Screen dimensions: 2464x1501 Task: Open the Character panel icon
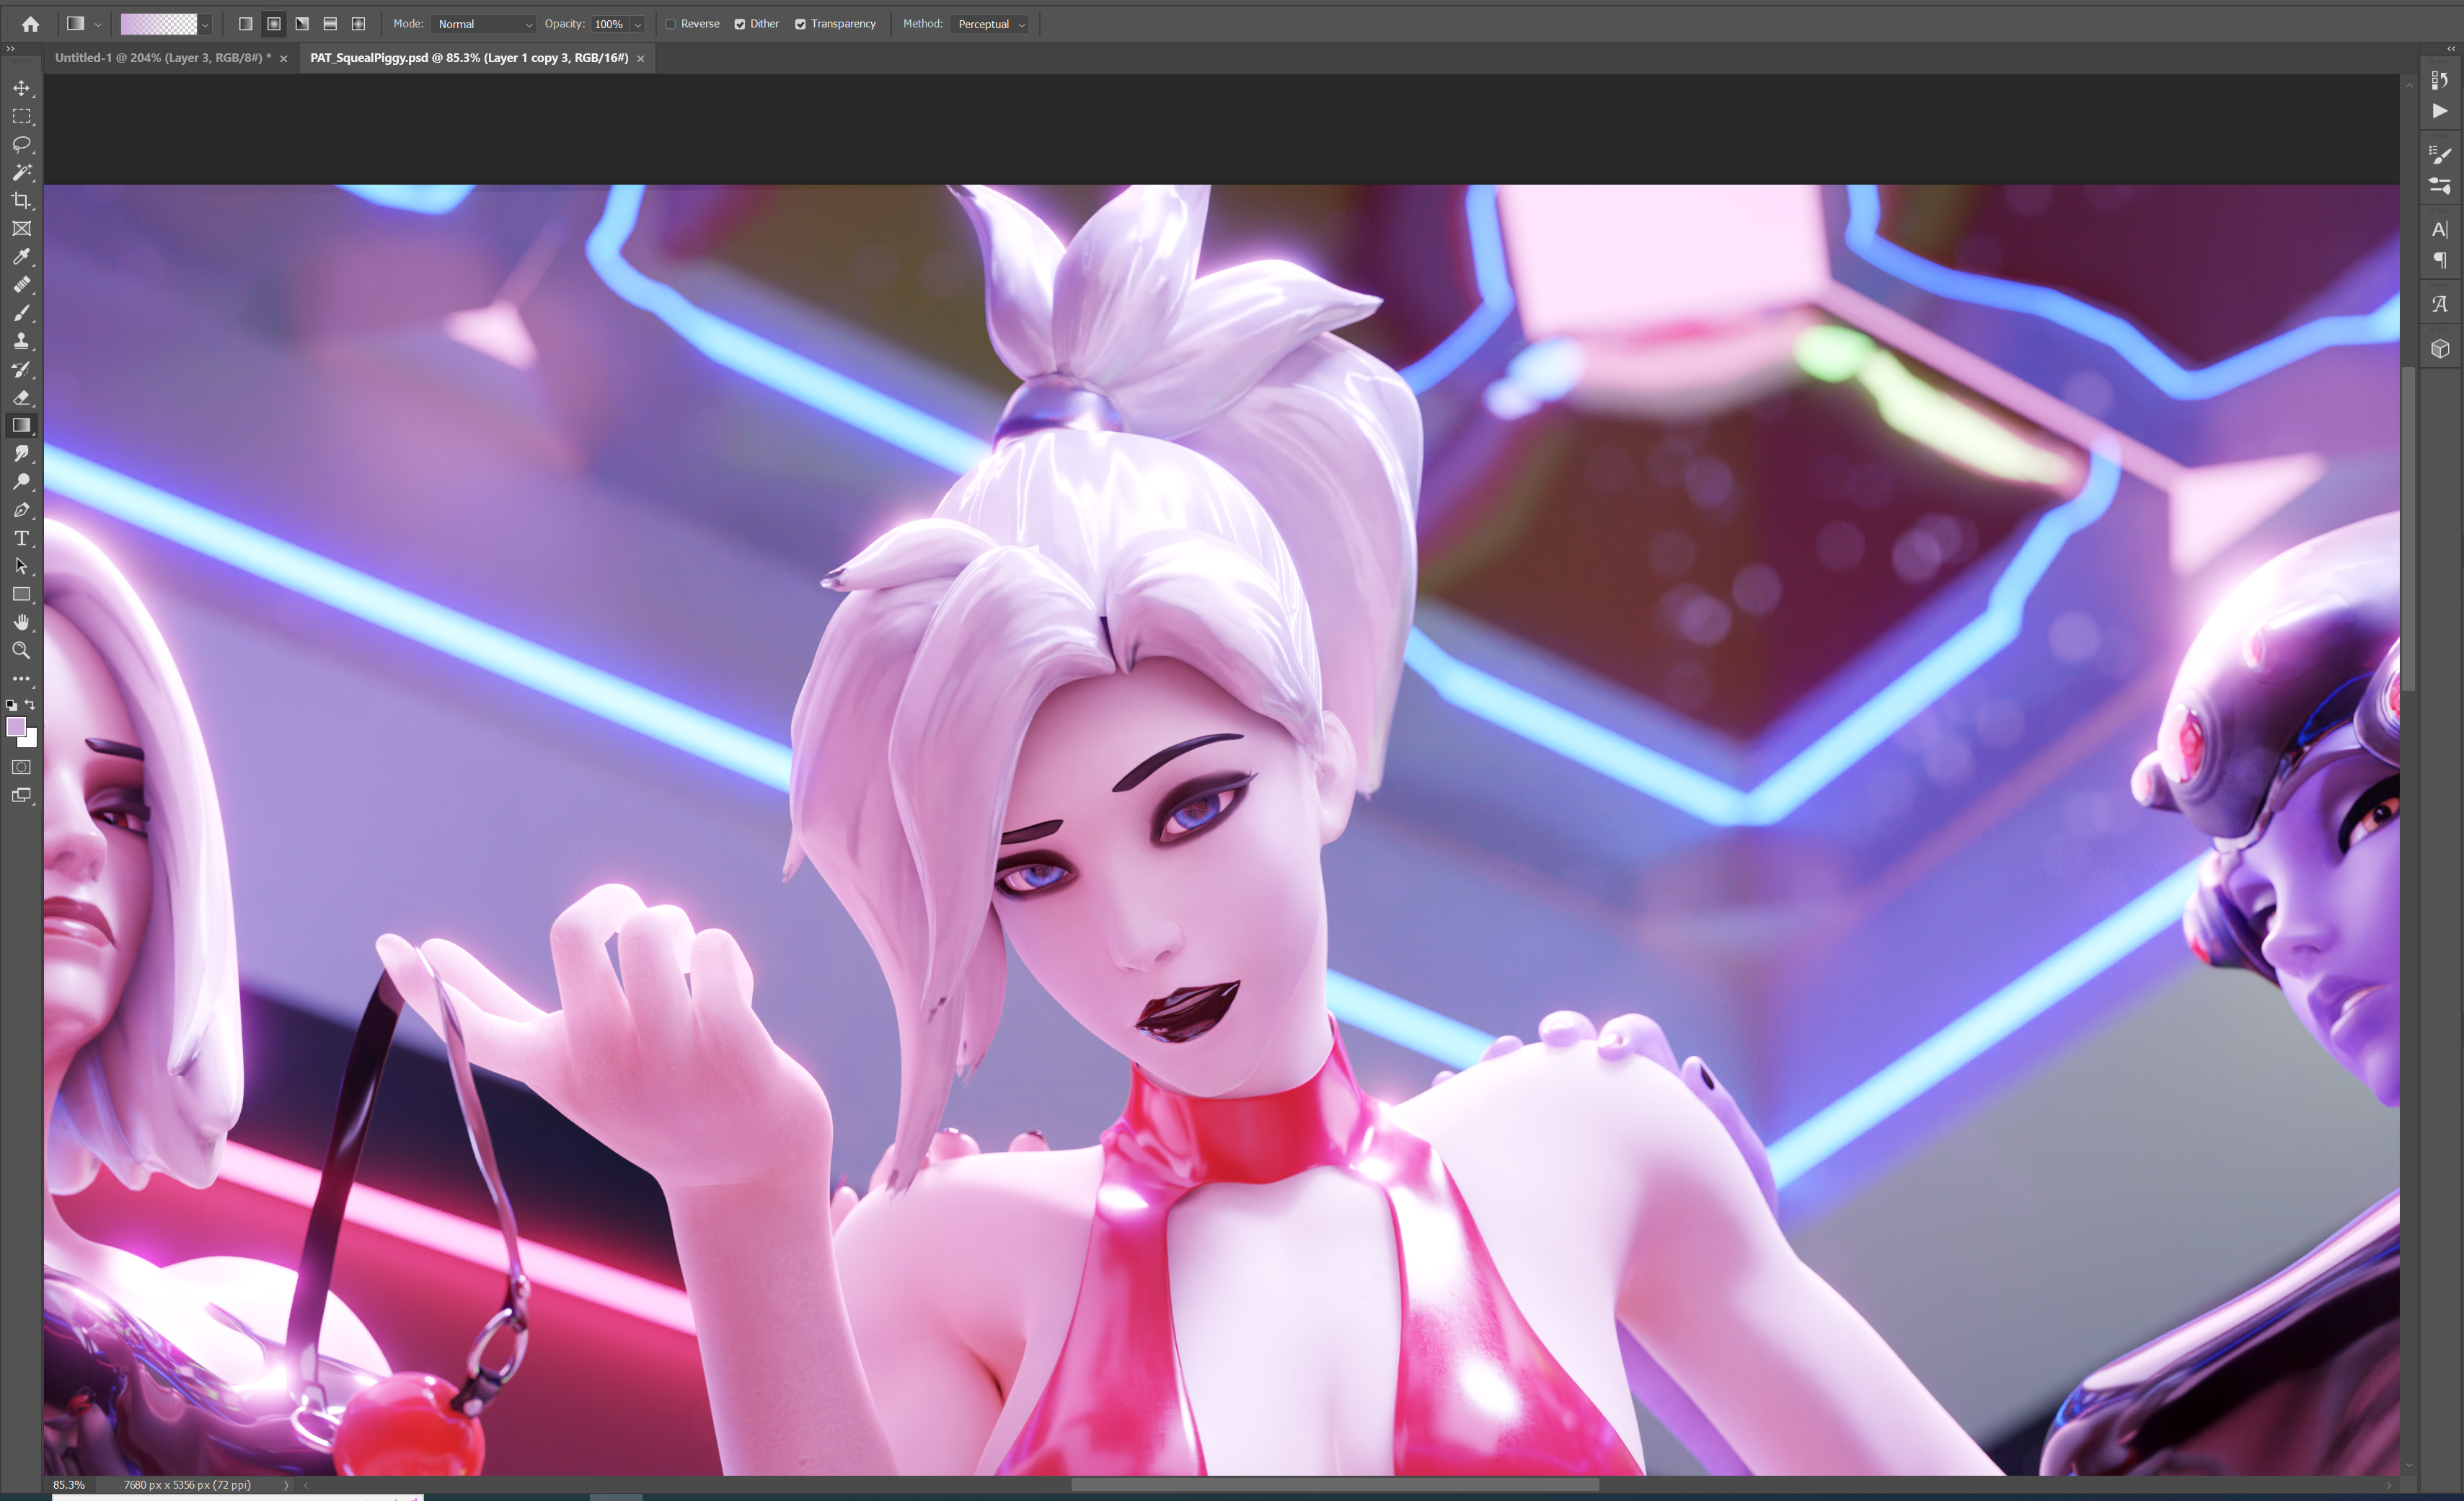(x=2440, y=229)
